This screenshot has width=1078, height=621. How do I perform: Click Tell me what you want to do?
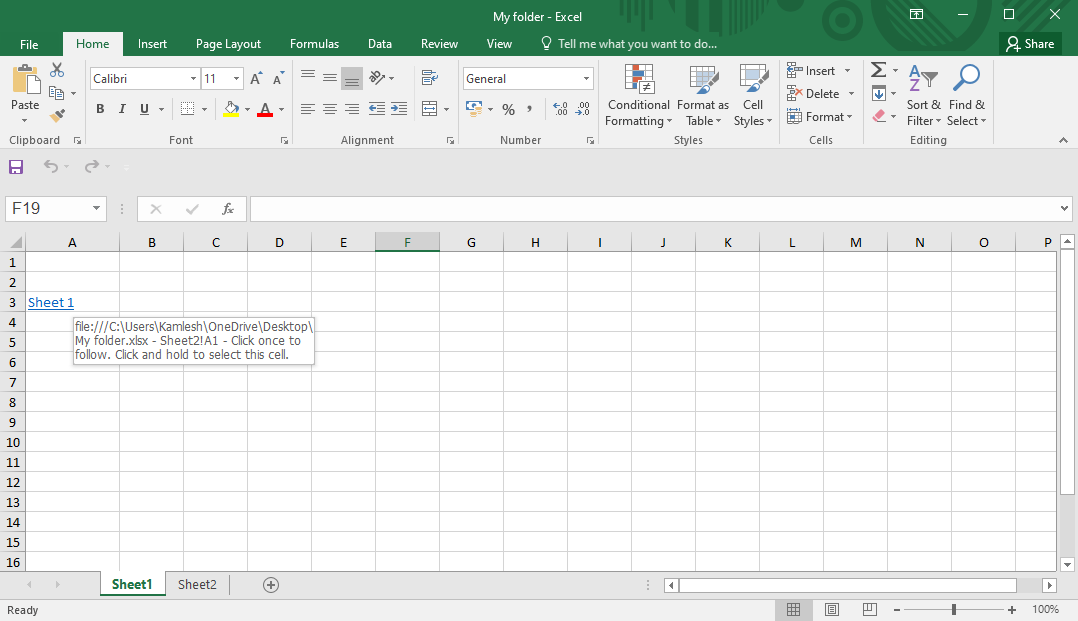click(x=629, y=44)
